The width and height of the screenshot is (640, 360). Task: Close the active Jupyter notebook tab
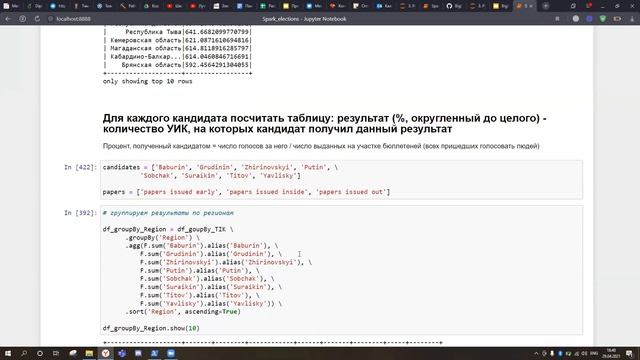531,6
